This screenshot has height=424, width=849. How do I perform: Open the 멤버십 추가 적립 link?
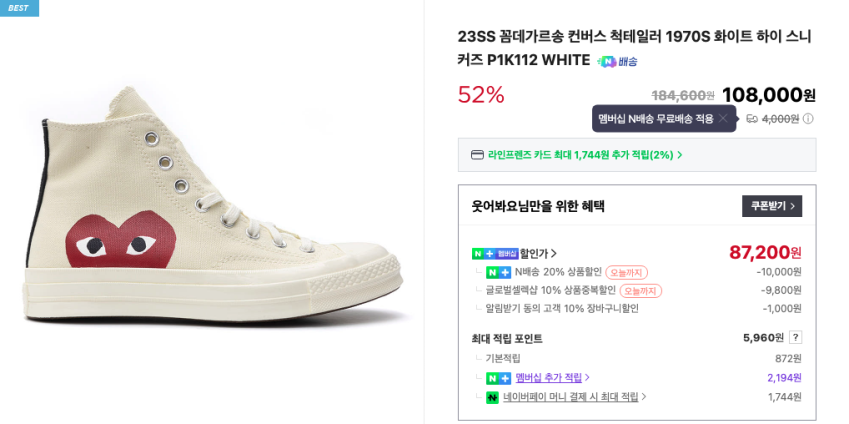[x=552, y=378]
